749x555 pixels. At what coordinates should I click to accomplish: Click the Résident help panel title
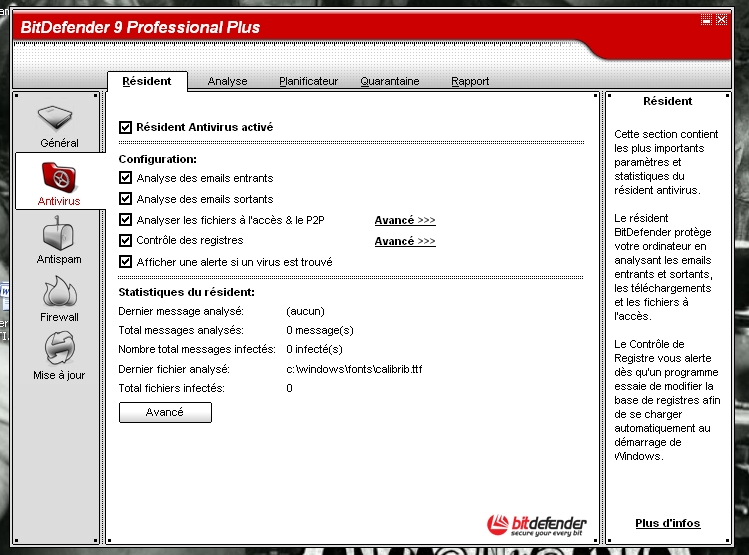coord(667,101)
